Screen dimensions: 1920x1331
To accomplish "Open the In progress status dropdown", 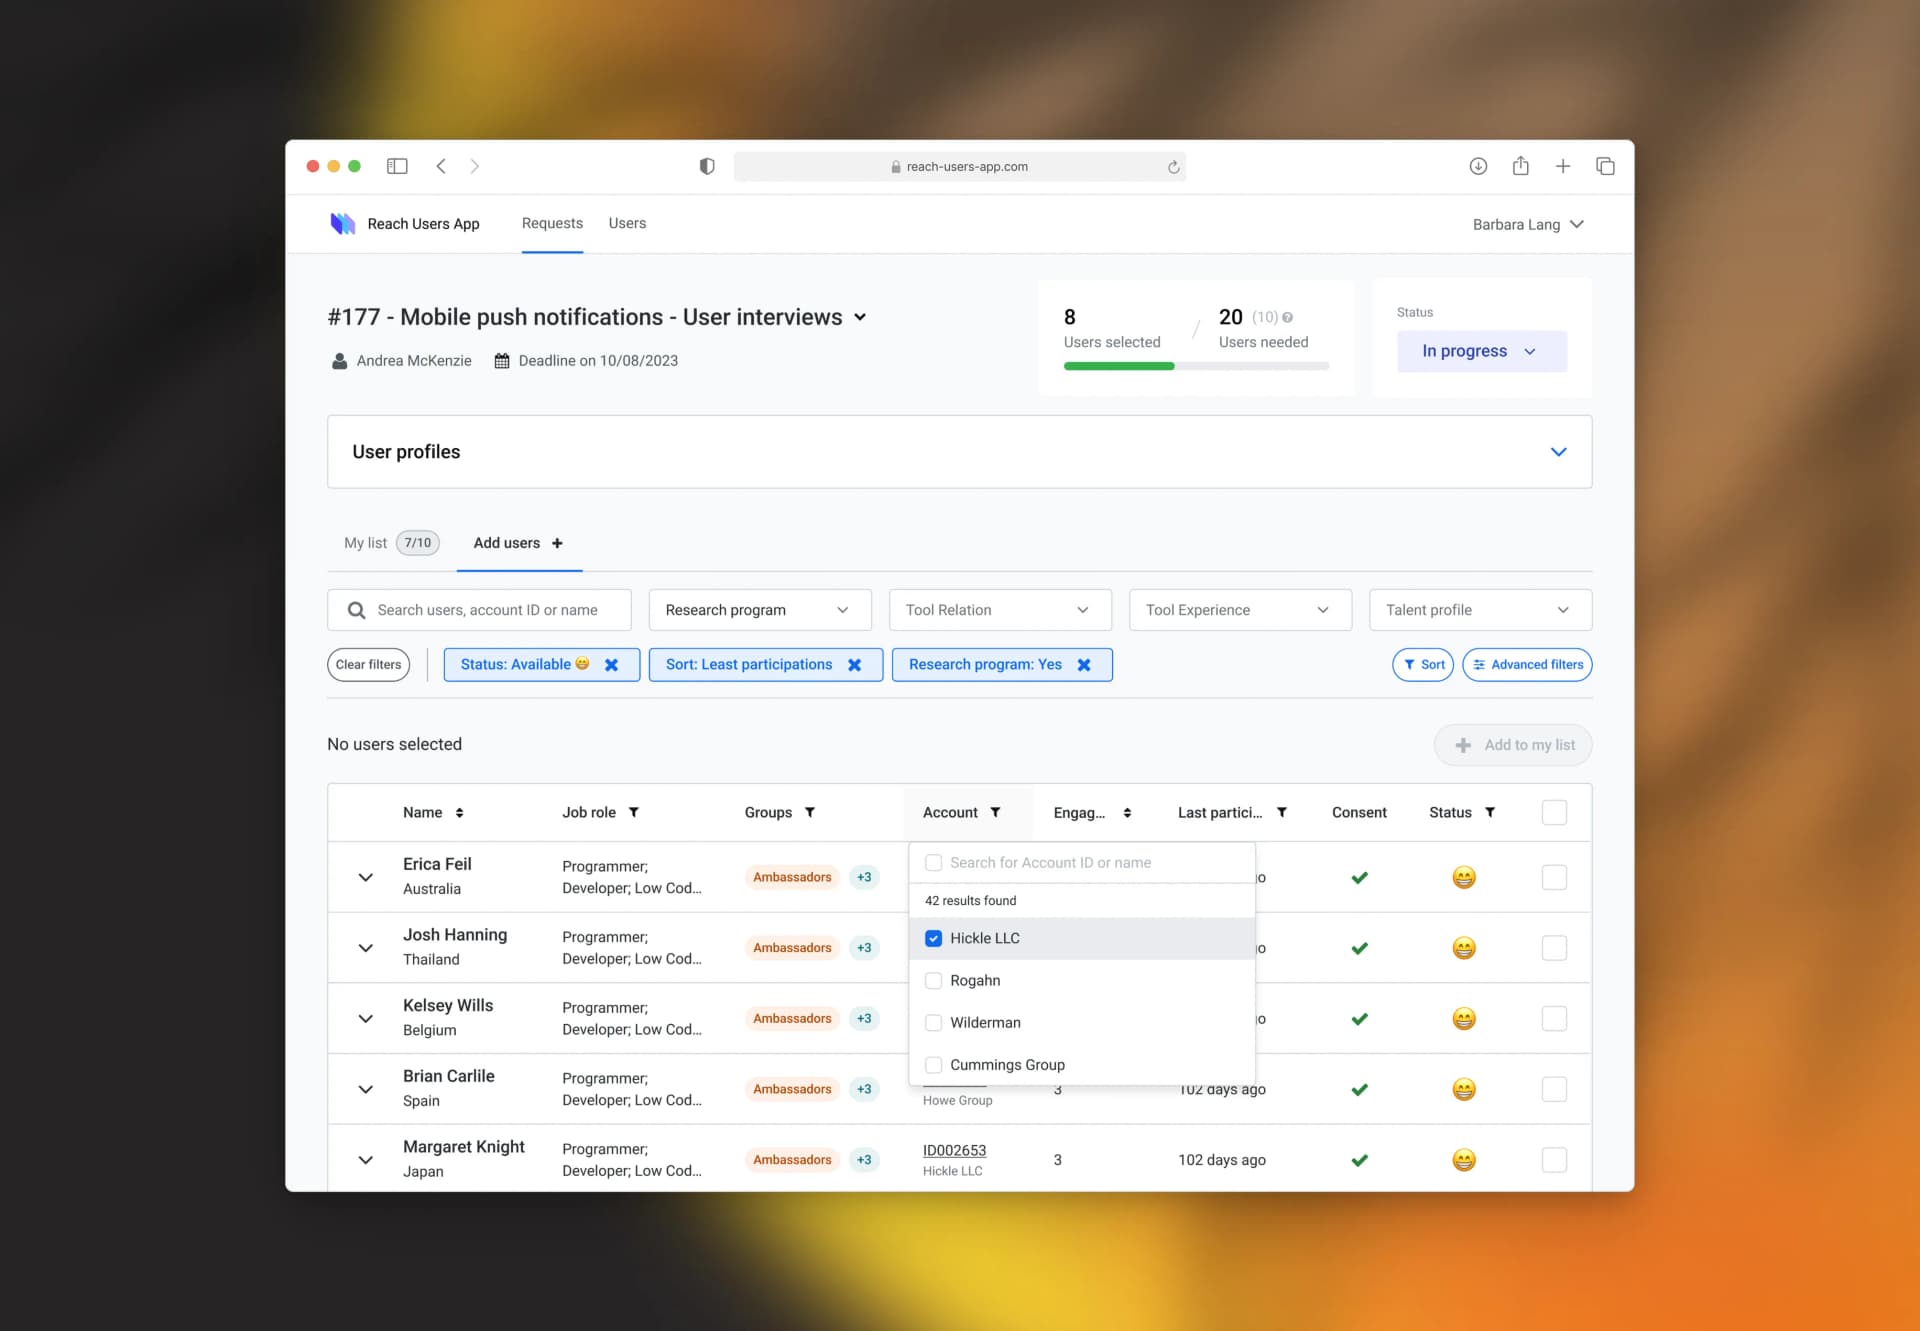I will pos(1481,352).
